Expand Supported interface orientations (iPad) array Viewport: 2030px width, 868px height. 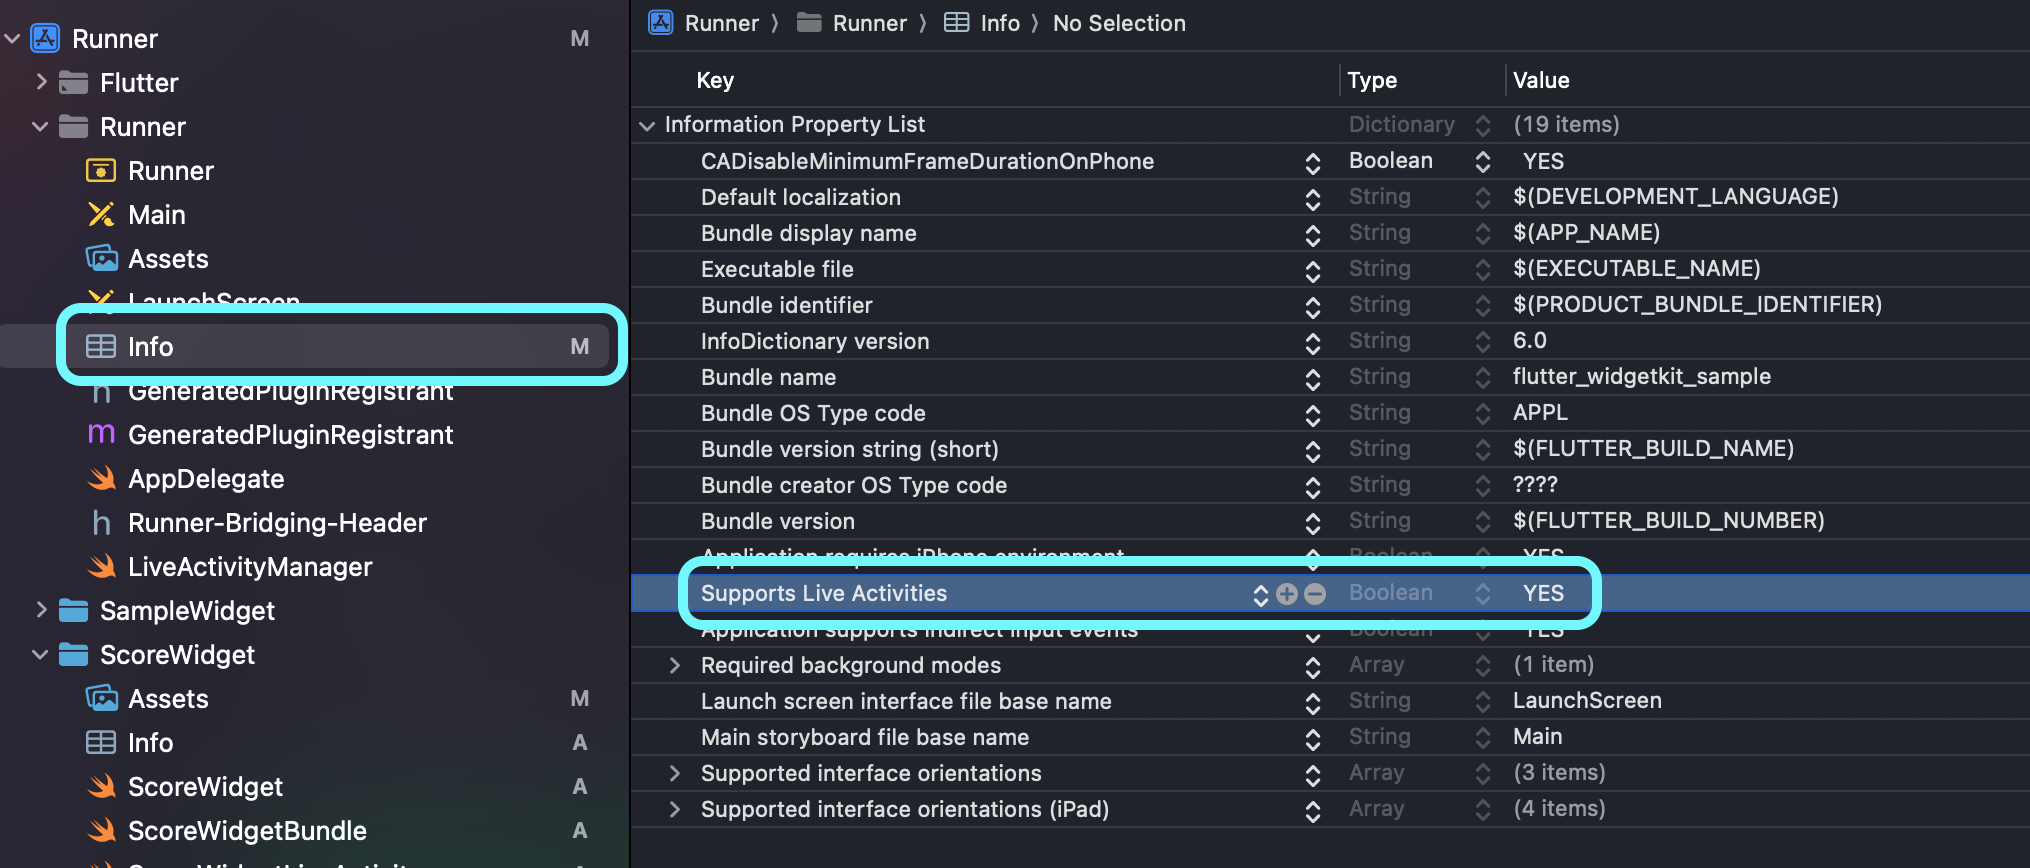[x=675, y=809]
